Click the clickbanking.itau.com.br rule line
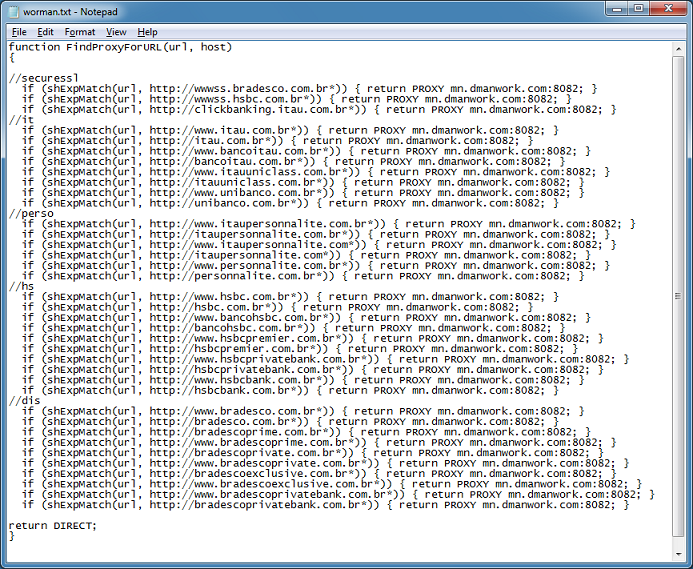693x569 pixels. 300,109
